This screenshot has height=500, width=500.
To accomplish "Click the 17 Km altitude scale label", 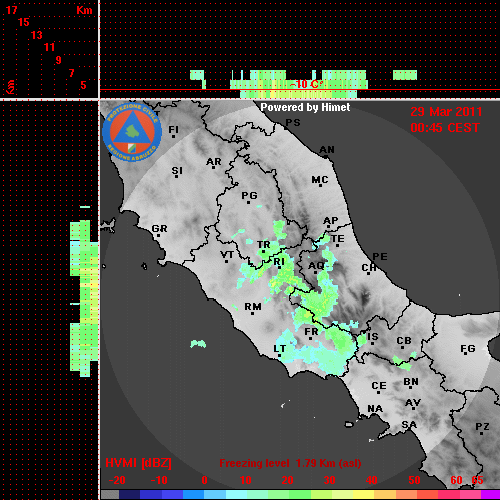I will click(11, 10).
